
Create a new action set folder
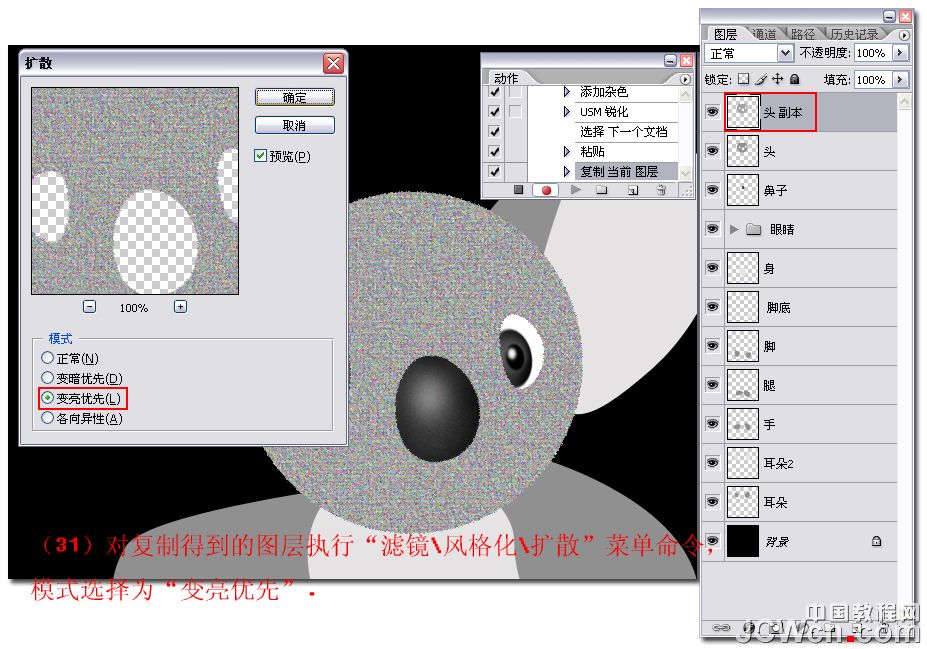pyautogui.click(x=602, y=190)
